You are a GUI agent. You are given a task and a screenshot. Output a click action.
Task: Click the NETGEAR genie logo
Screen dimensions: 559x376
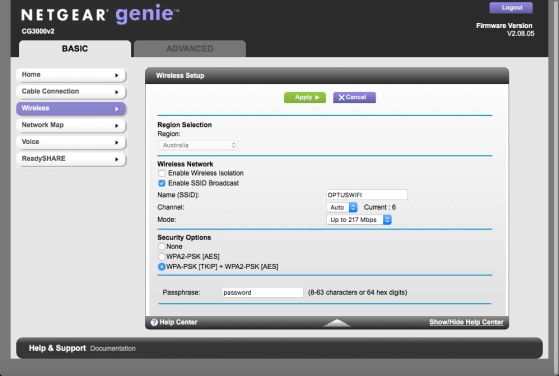pos(100,15)
